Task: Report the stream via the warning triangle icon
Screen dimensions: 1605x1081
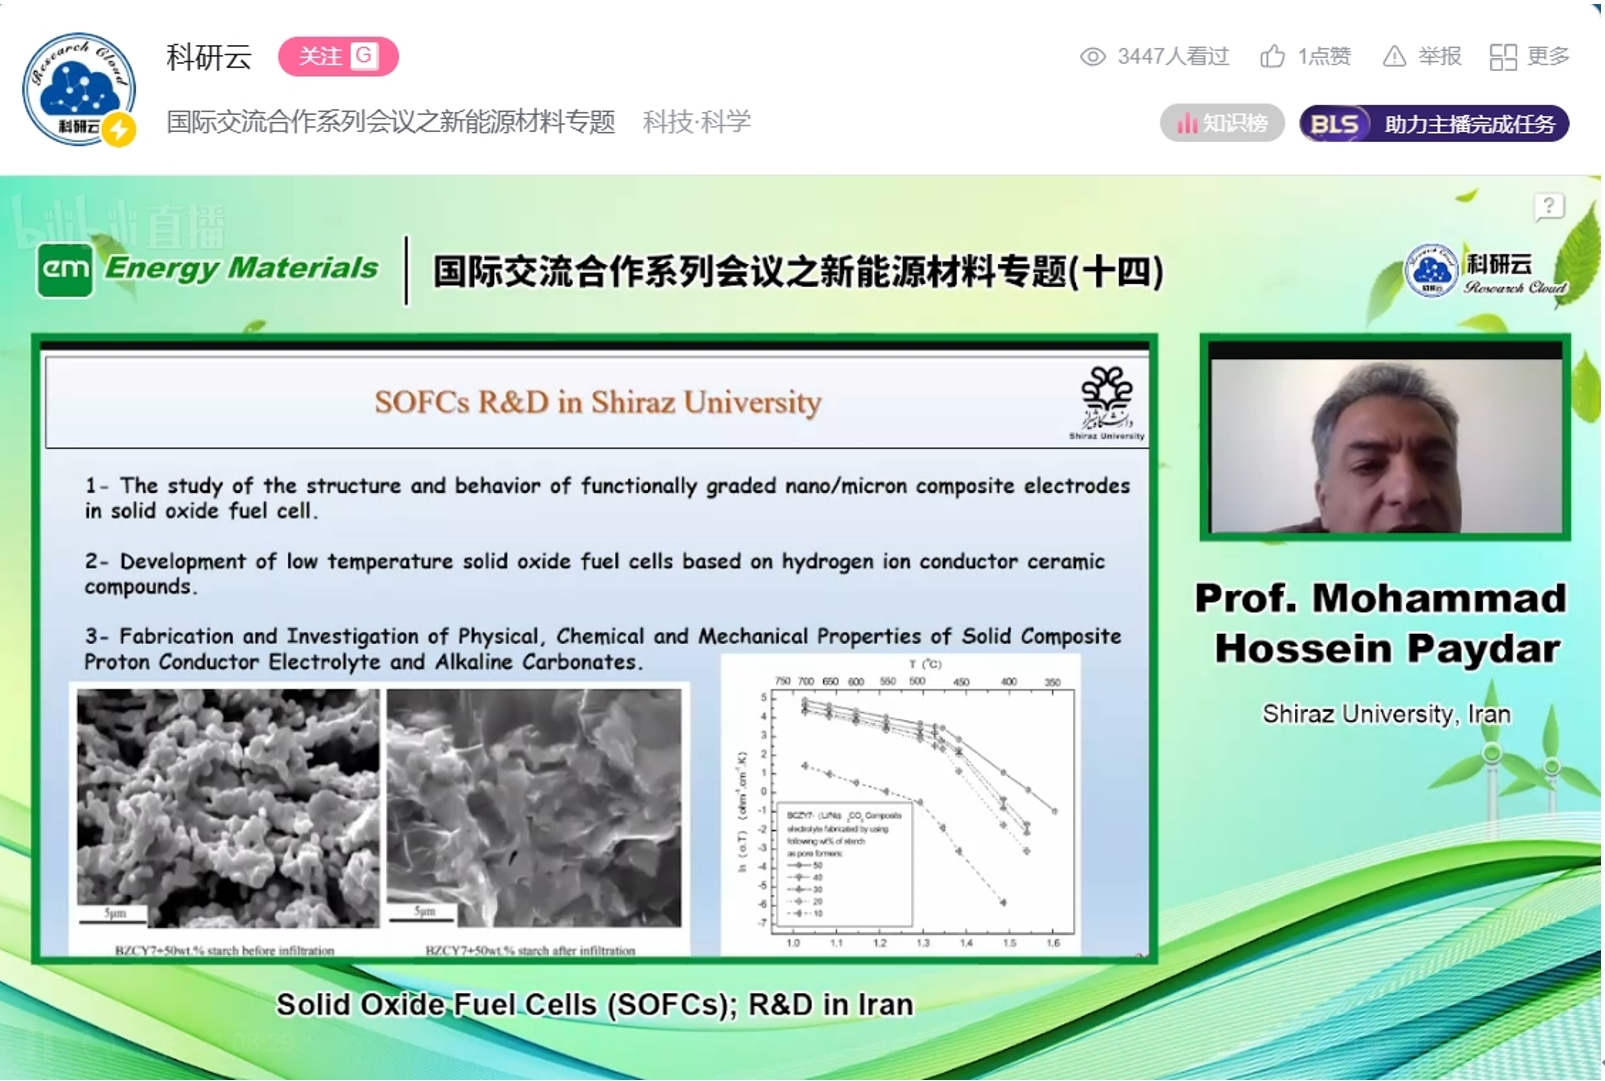Action: coord(1394,57)
